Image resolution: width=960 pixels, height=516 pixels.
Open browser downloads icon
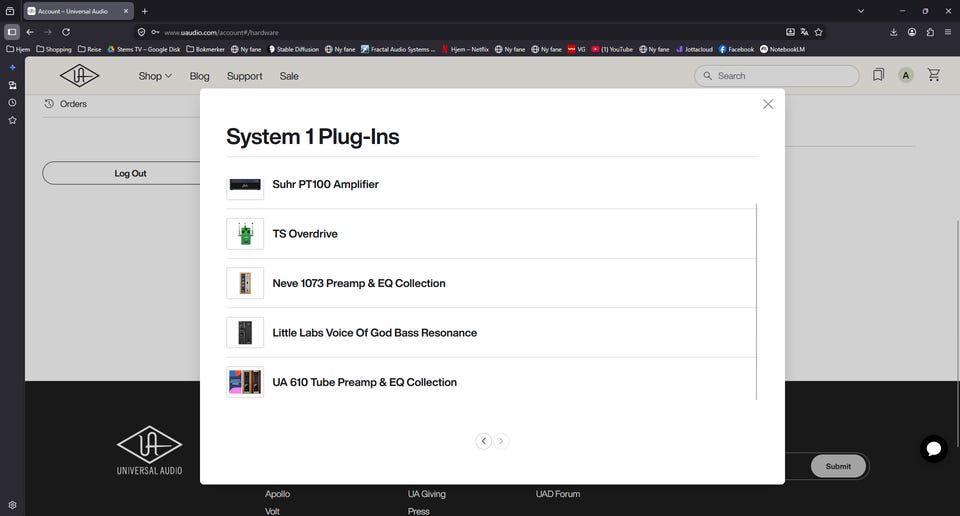click(894, 32)
